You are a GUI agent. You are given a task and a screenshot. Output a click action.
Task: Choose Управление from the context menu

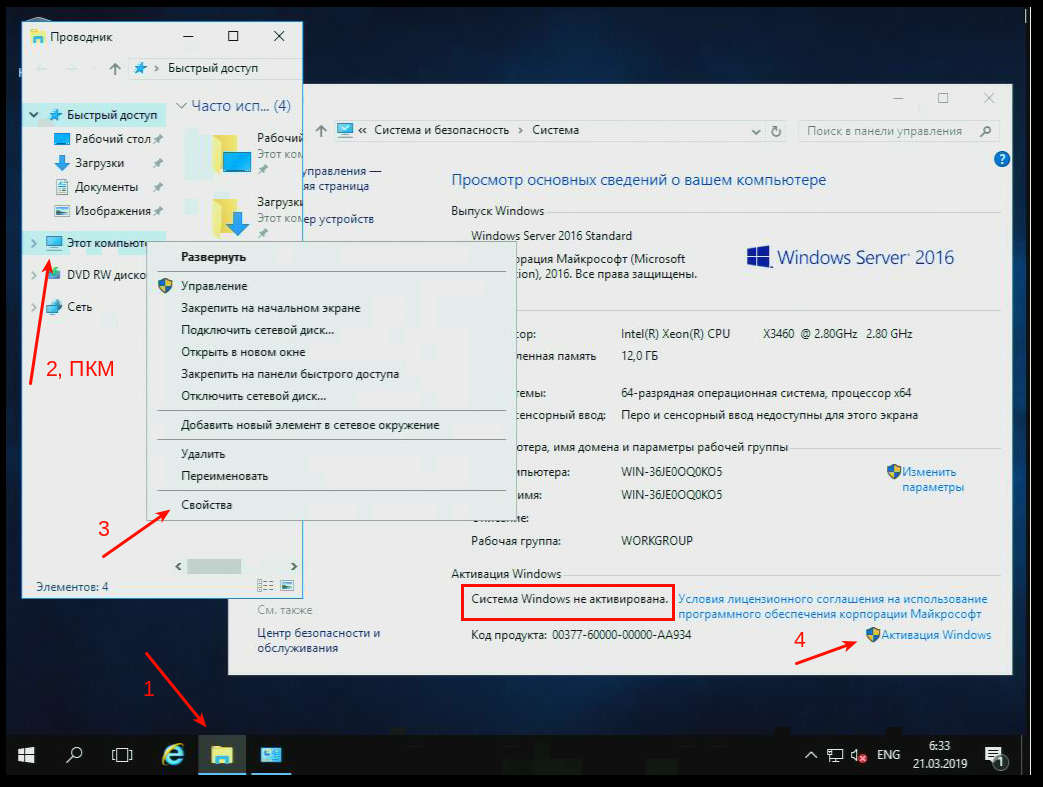(213, 286)
